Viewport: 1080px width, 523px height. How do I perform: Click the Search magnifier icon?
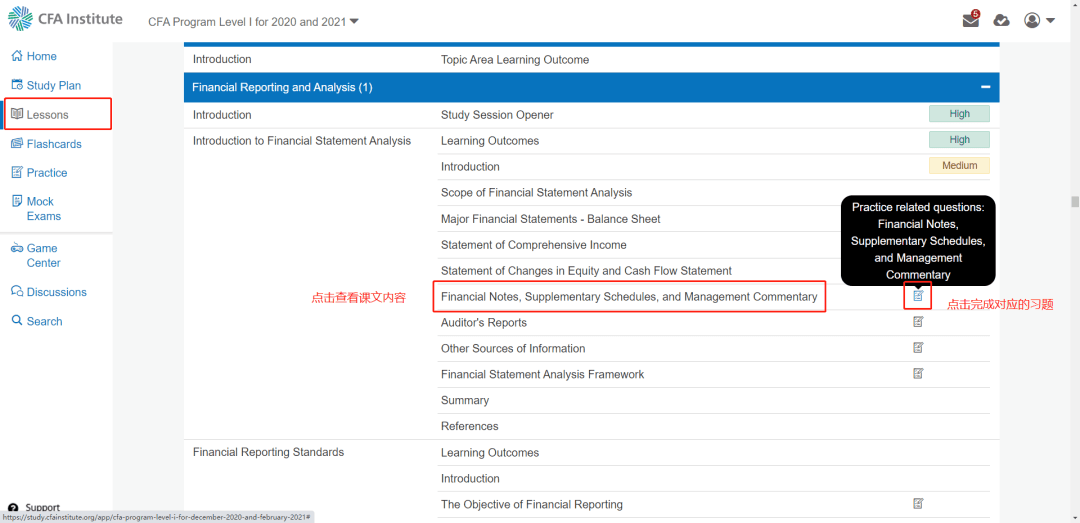(x=17, y=320)
